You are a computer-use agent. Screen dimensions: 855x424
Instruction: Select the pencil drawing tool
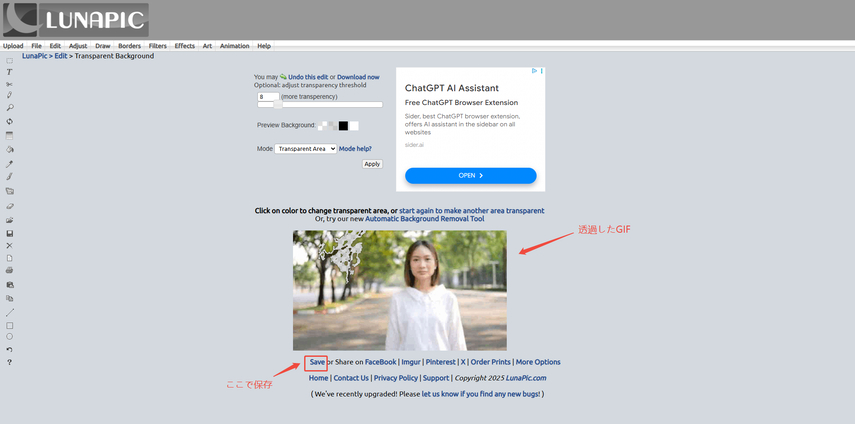click(9, 95)
